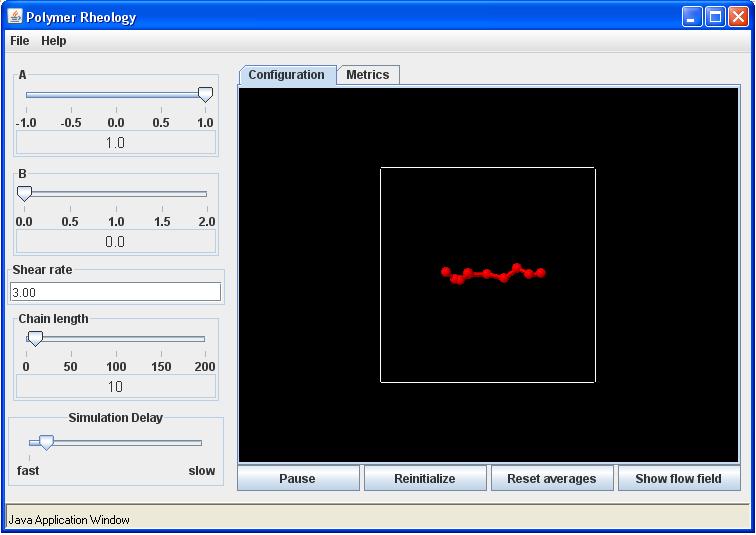The height and width of the screenshot is (535, 756).
Task: Click the Pause button
Action: click(297, 479)
